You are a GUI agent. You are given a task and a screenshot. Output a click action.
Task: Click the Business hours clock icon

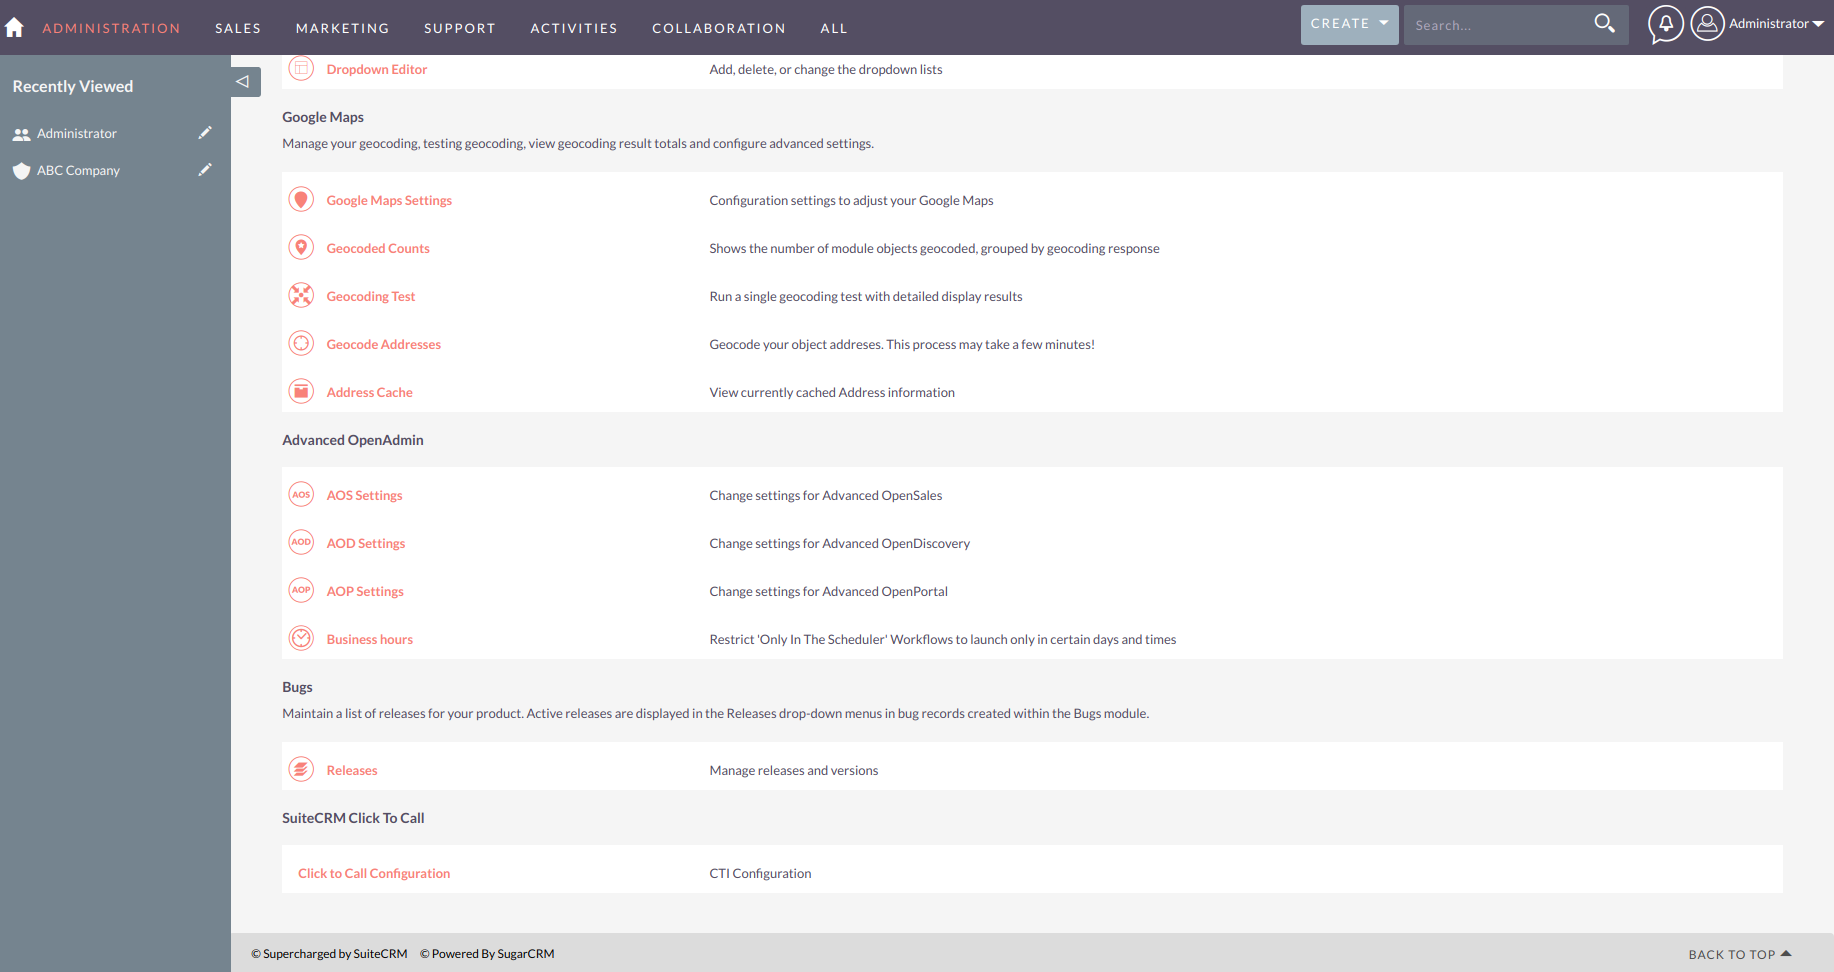301,639
